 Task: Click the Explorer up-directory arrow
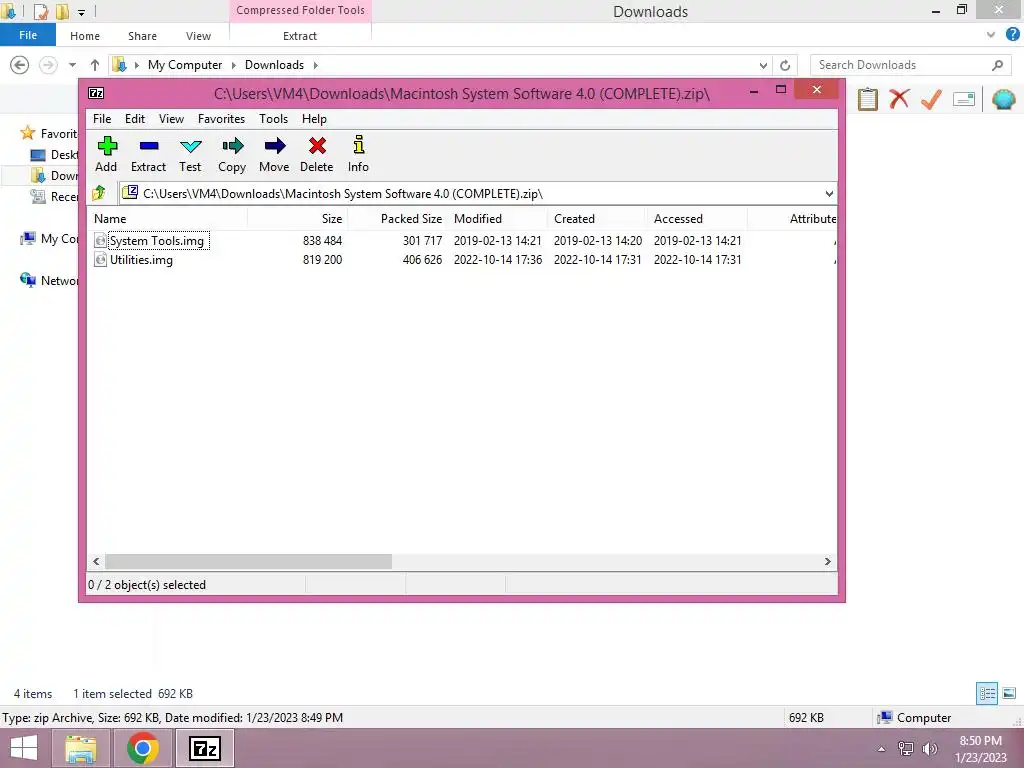click(95, 65)
